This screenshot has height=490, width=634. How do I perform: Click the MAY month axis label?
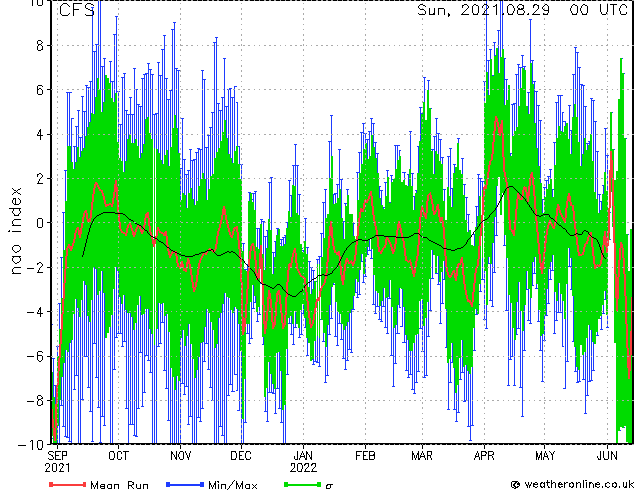click(545, 456)
